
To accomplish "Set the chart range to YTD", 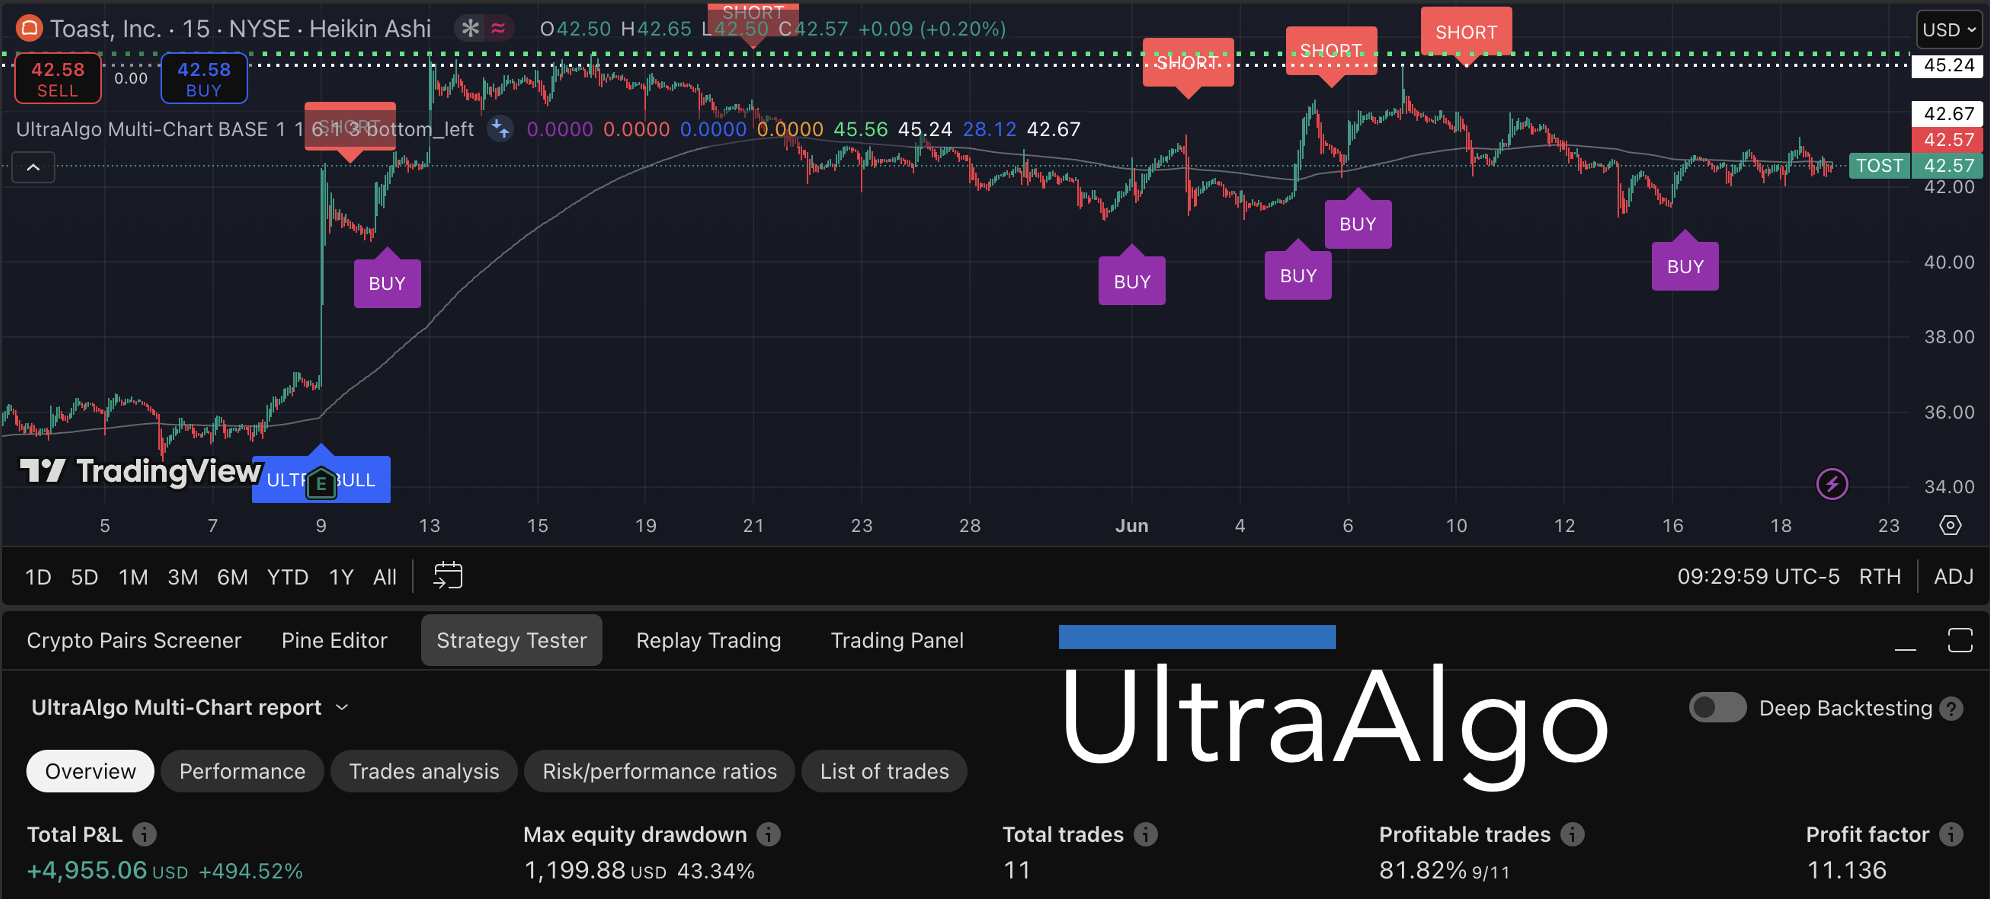I will (288, 577).
